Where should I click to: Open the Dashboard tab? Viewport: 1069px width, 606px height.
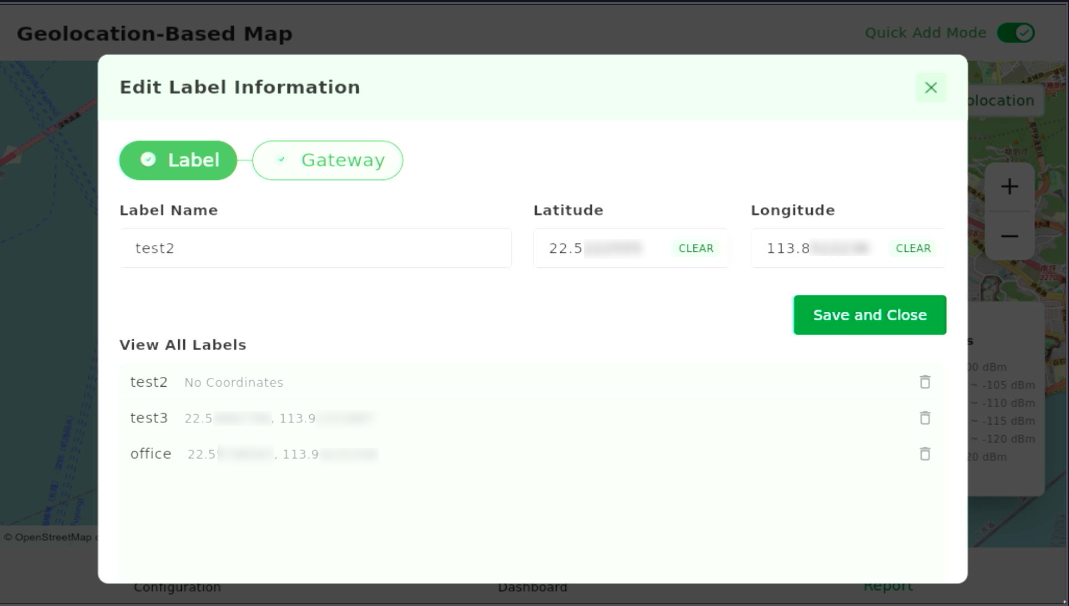(x=533, y=587)
